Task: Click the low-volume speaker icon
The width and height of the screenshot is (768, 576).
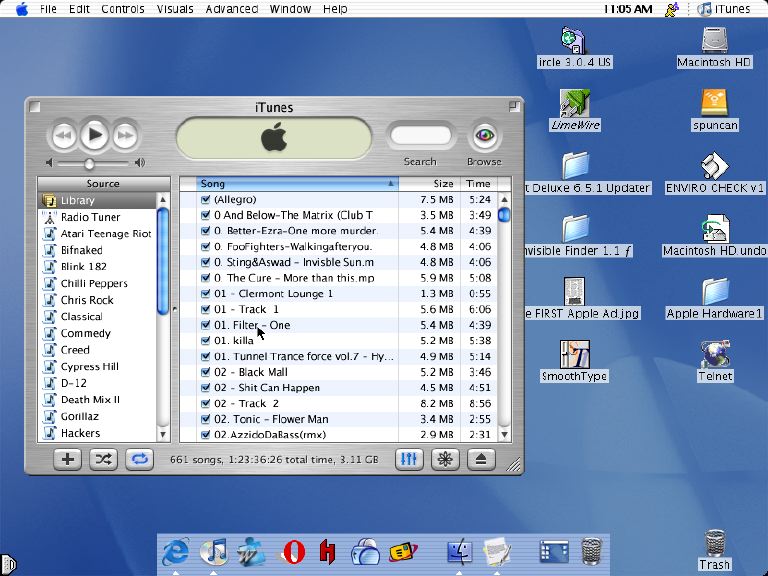Action: point(49,163)
